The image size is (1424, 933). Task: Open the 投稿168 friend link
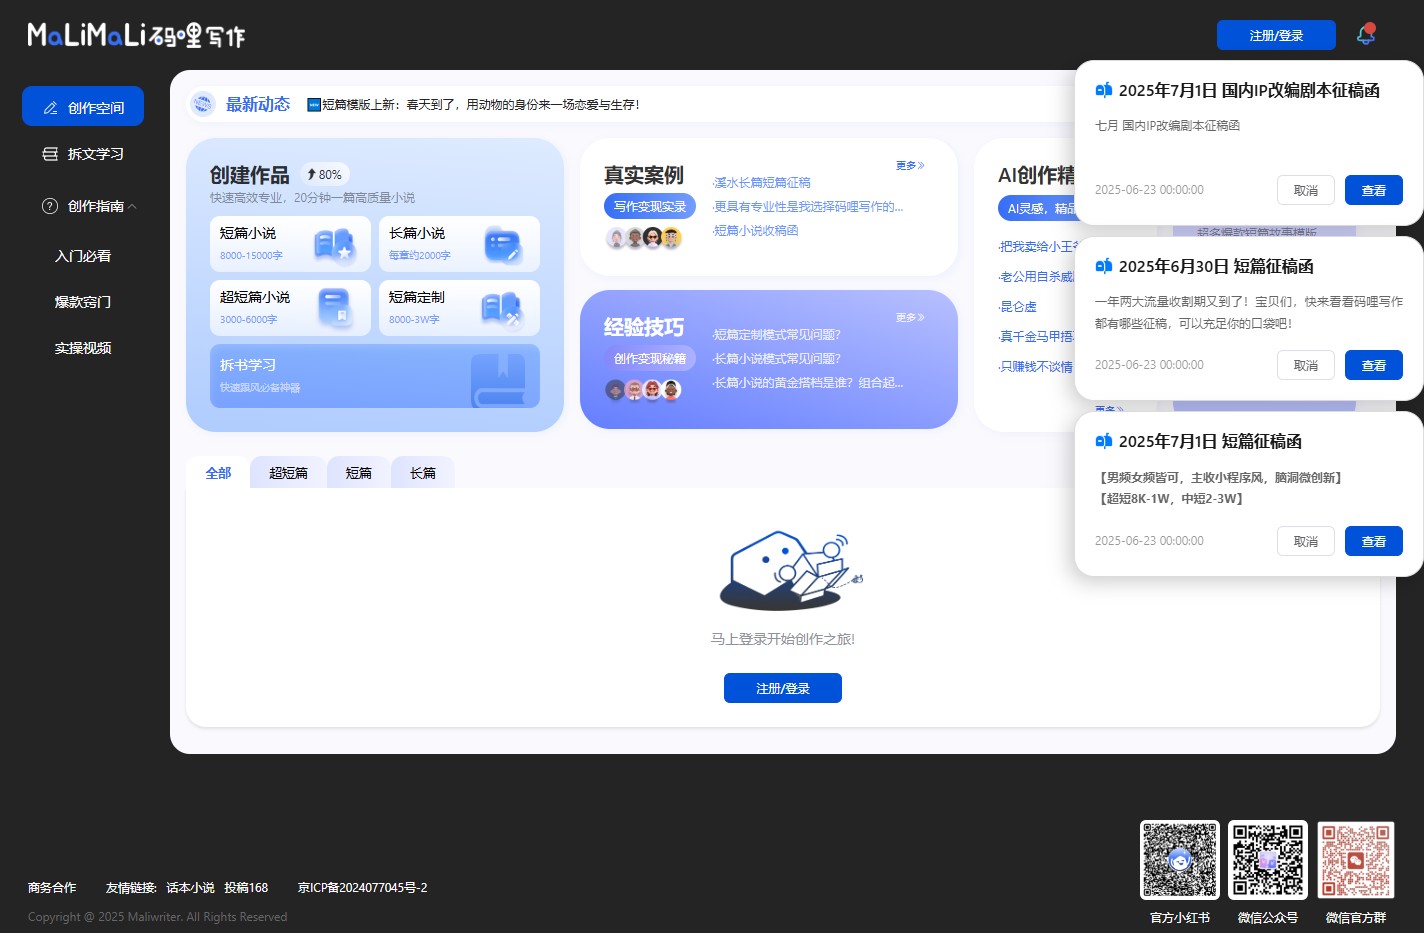coord(246,887)
